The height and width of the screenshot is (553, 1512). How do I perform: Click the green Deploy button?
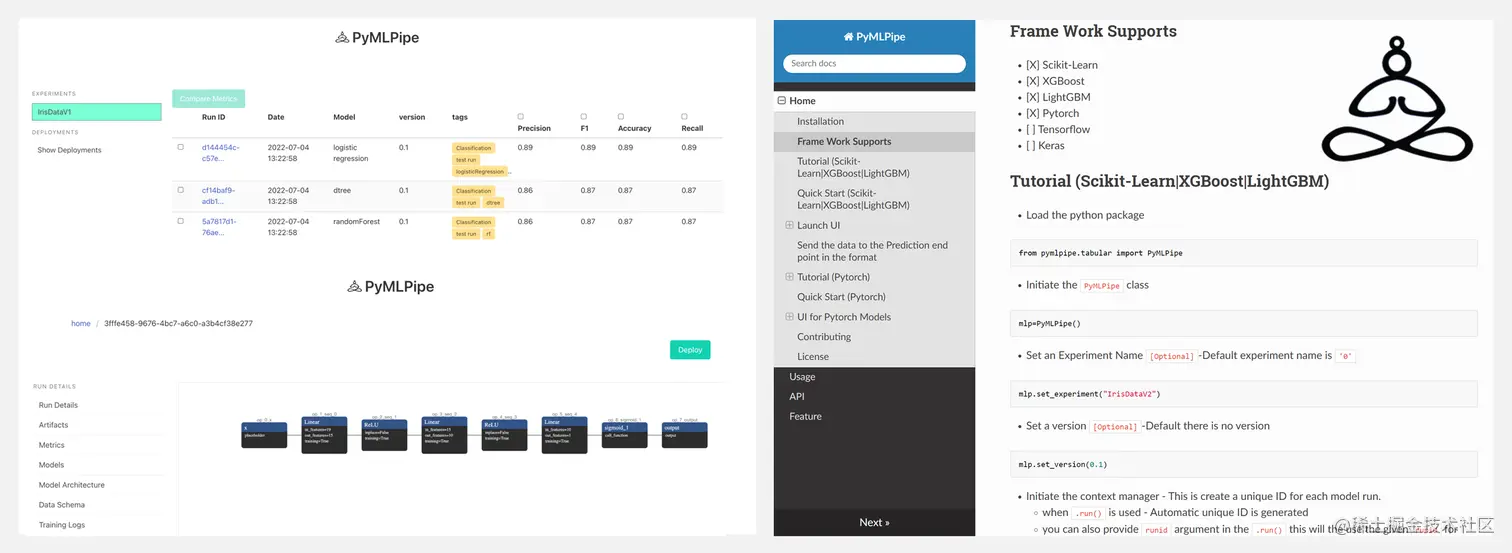tap(690, 350)
